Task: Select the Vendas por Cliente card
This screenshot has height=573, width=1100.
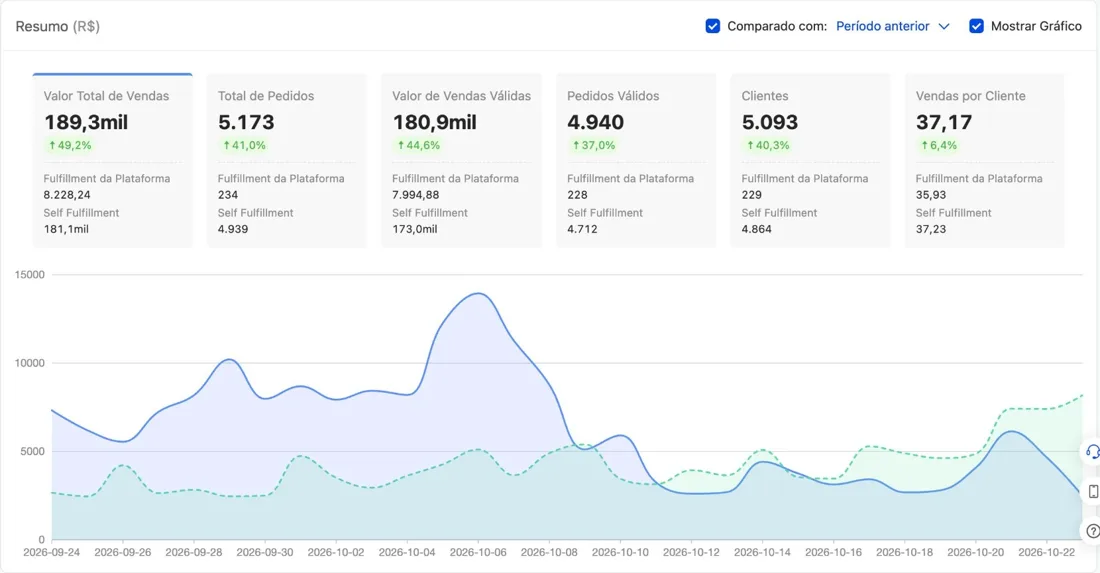Action: pos(985,160)
